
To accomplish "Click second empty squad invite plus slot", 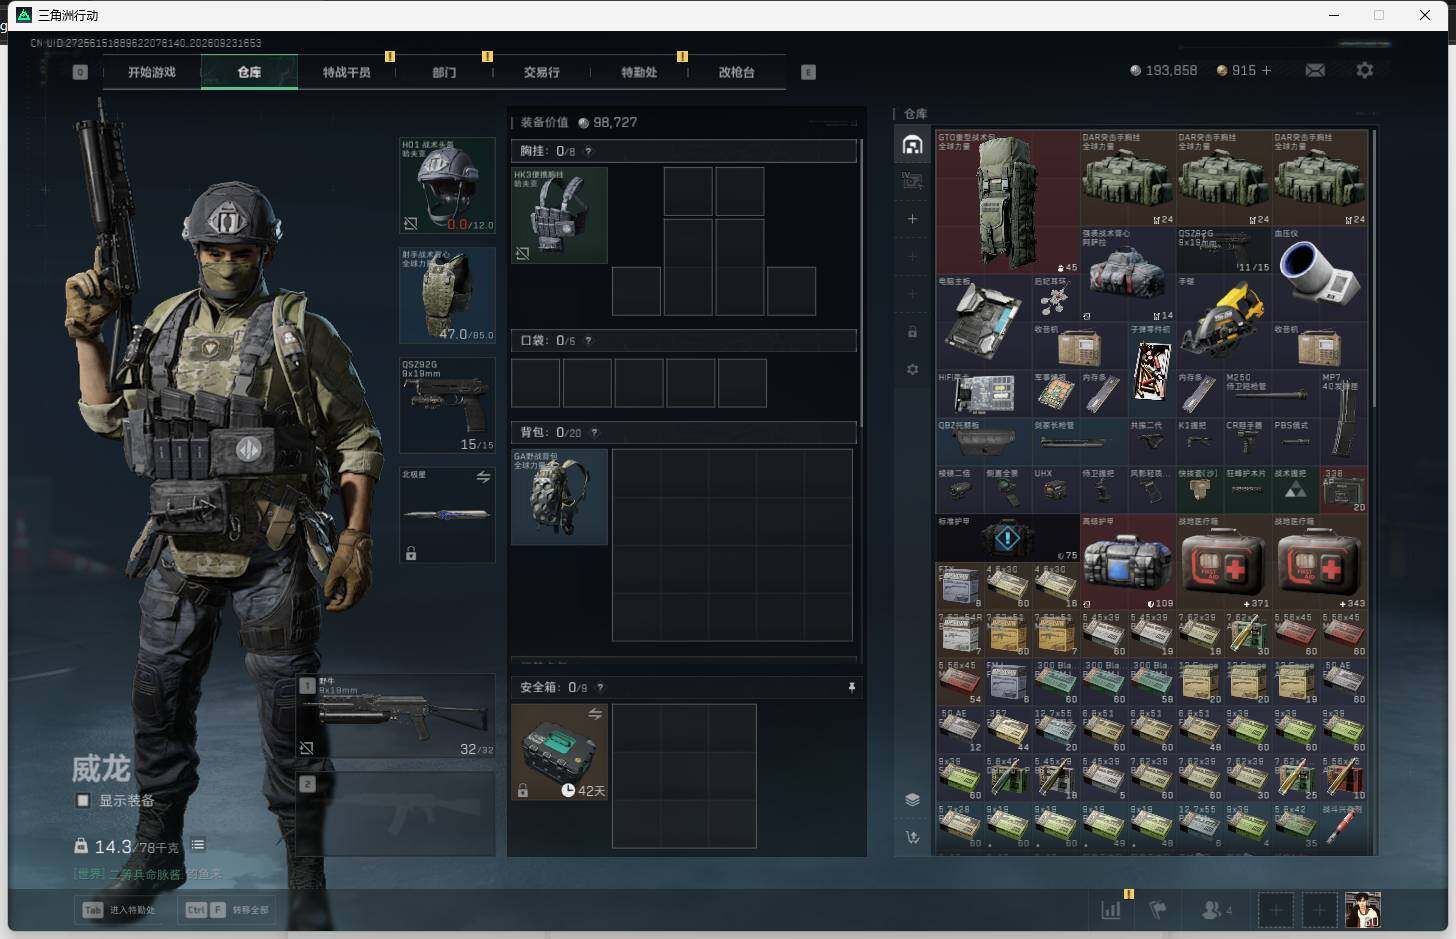I will 1319,910.
